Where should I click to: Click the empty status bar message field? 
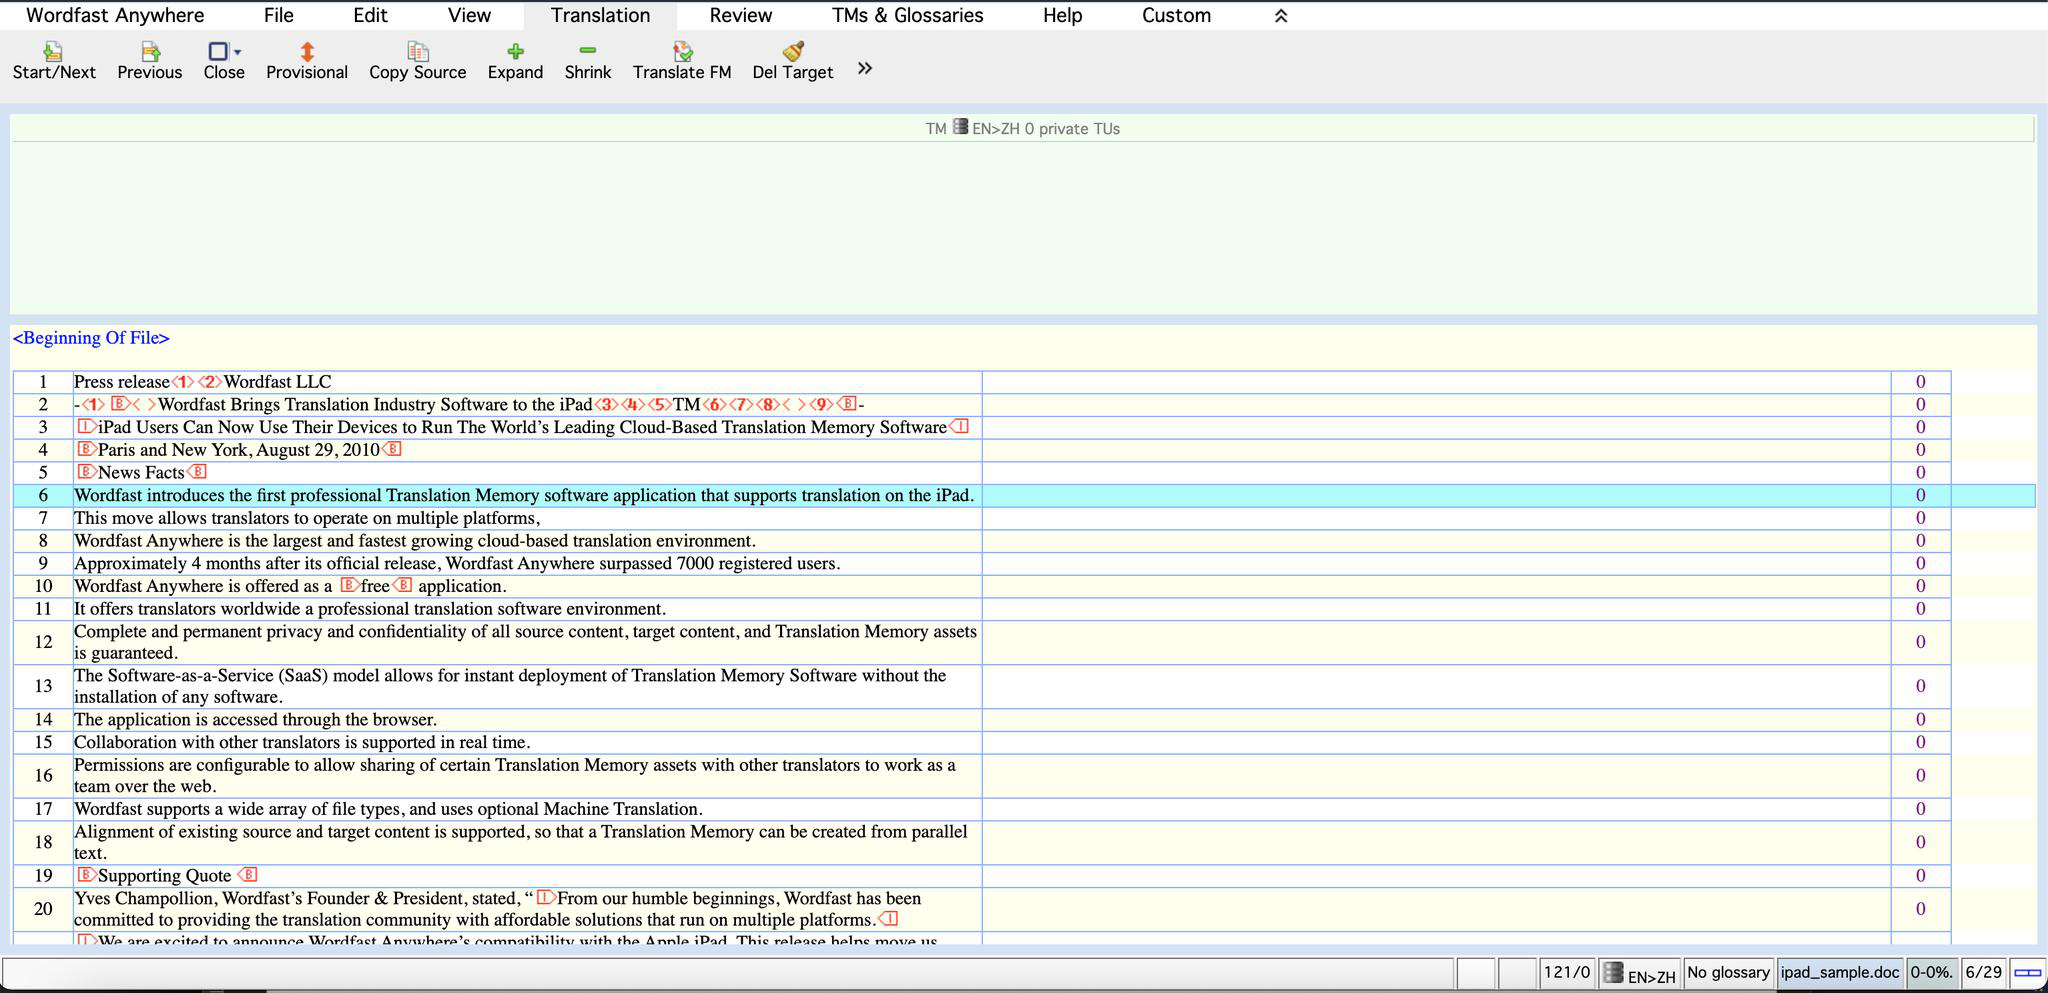728,972
